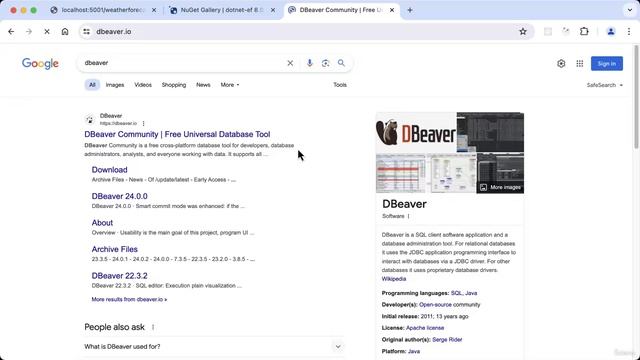Click More results from dbeaver.io
This screenshot has width=640, height=360.
[129, 300]
